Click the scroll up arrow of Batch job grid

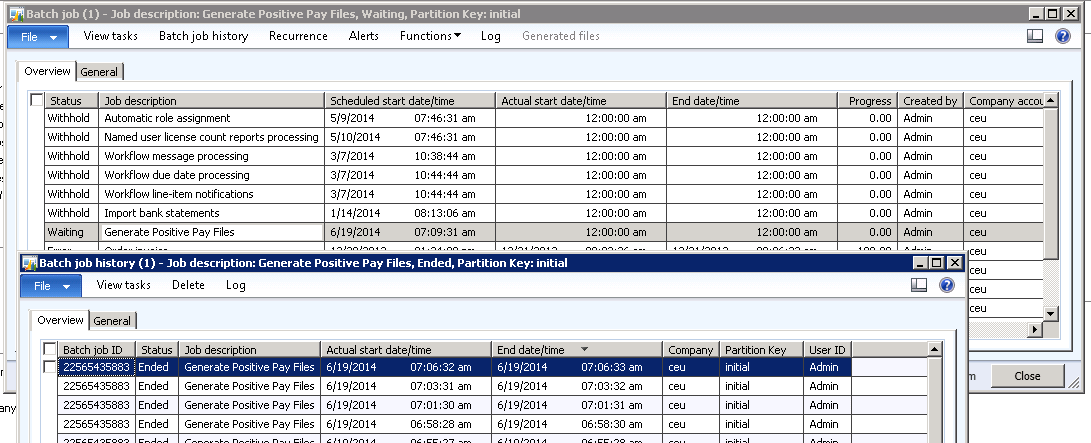pyautogui.click(x=1050, y=101)
